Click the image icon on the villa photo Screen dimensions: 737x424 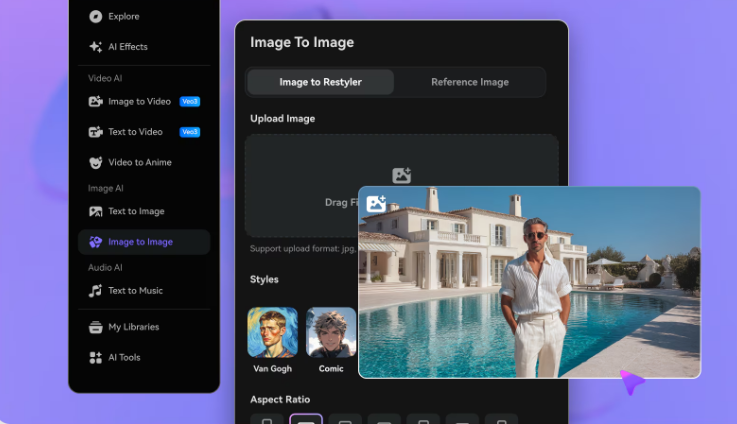click(x=376, y=204)
